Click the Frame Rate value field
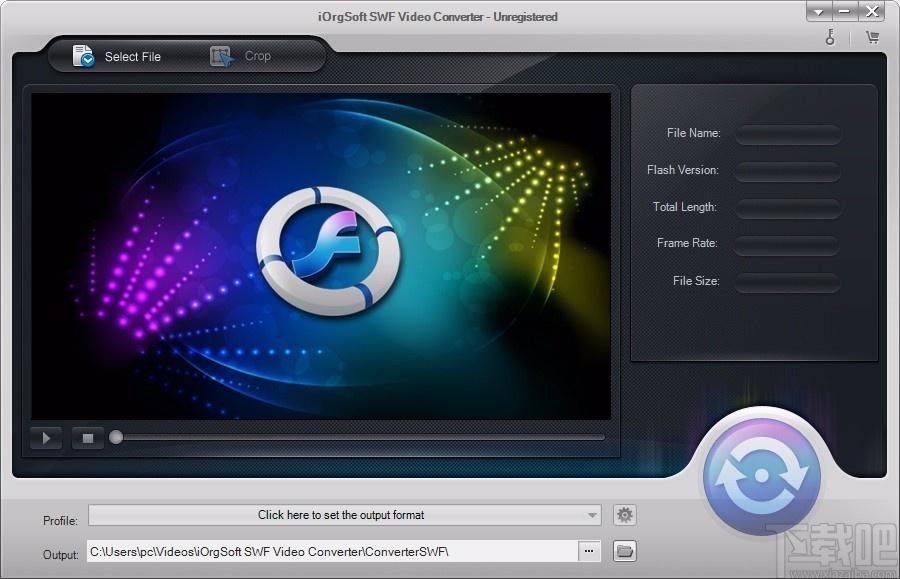The width and height of the screenshot is (900, 579). [x=788, y=245]
